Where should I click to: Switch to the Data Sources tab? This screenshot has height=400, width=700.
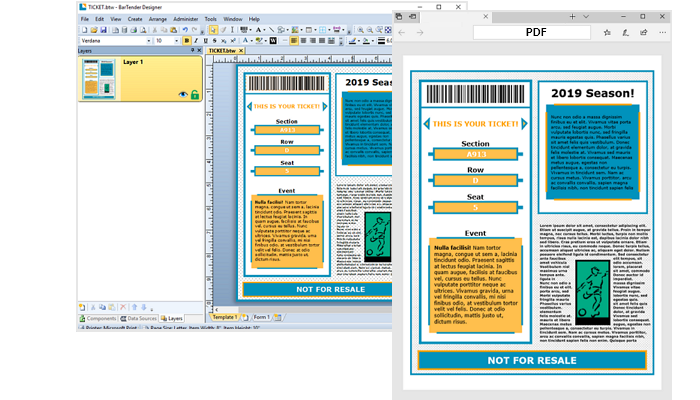pyautogui.click(x=139, y=318)
